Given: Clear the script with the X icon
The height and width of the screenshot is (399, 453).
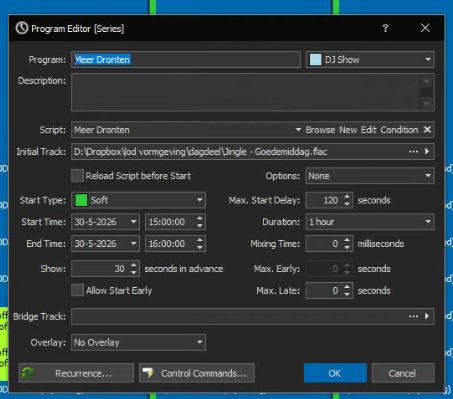Looking at the screenshot, I should [x=427, y=130].
